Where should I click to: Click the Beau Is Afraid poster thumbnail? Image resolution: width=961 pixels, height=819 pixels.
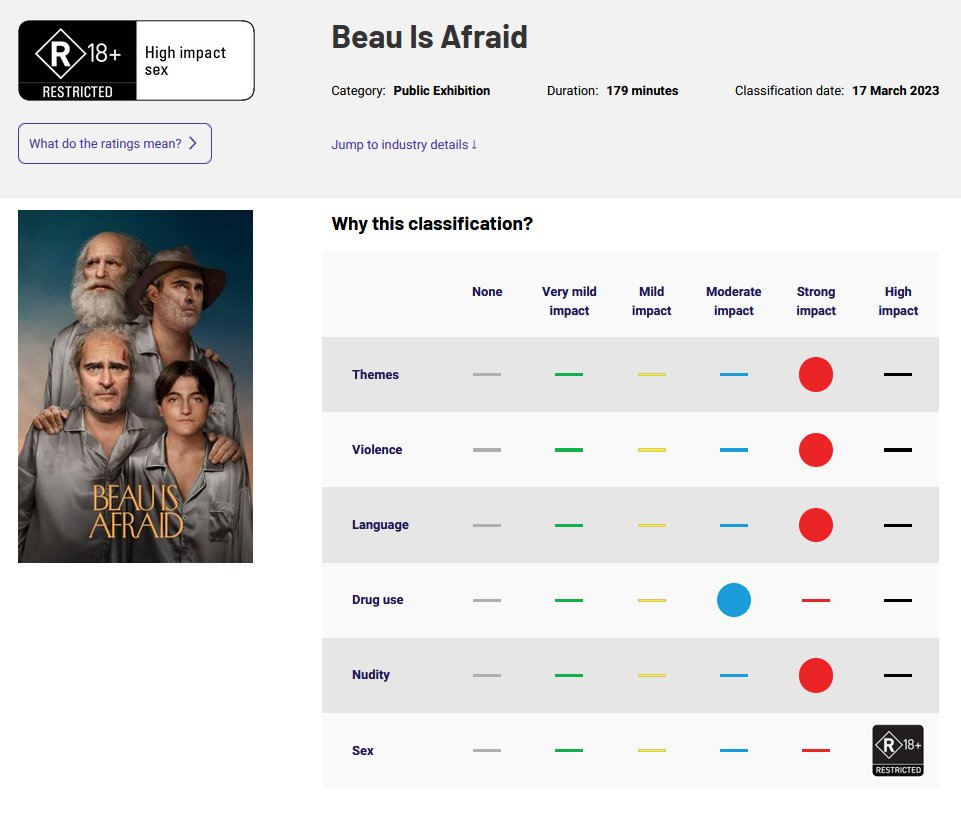click(x=134, y=385)
